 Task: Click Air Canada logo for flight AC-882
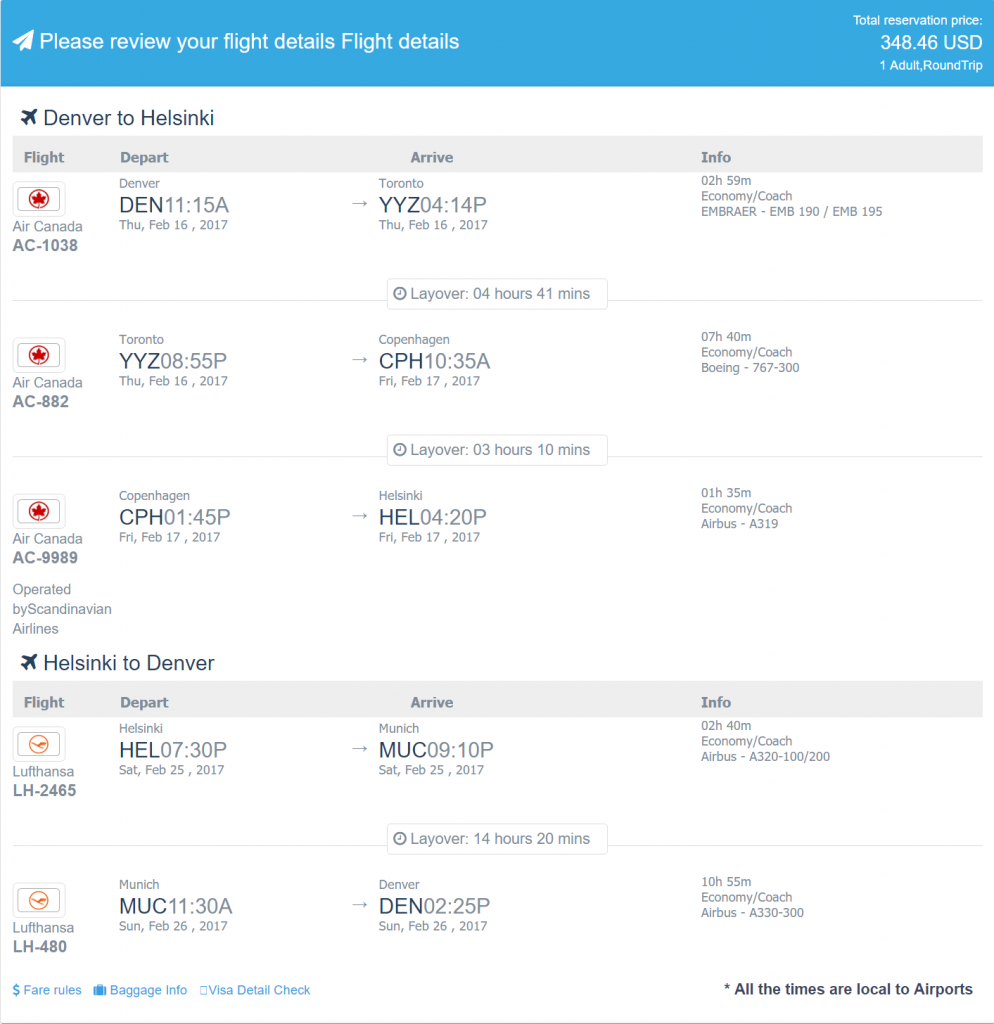pos(39,355)
